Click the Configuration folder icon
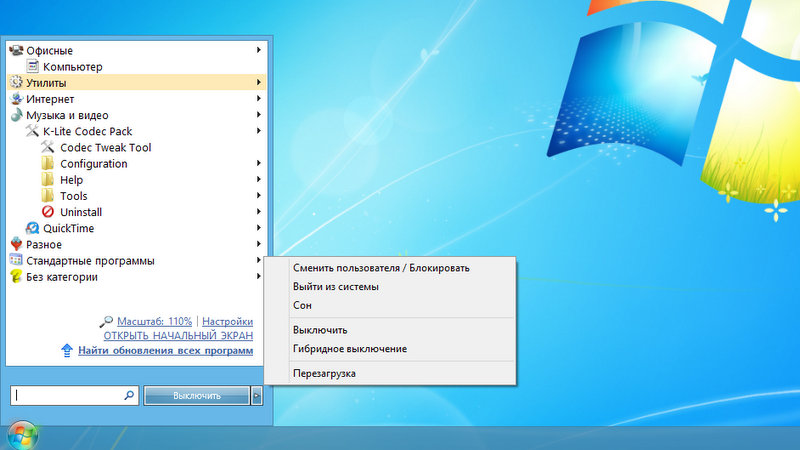This screenshot has width=800, height=450. [x=47, y=163]
